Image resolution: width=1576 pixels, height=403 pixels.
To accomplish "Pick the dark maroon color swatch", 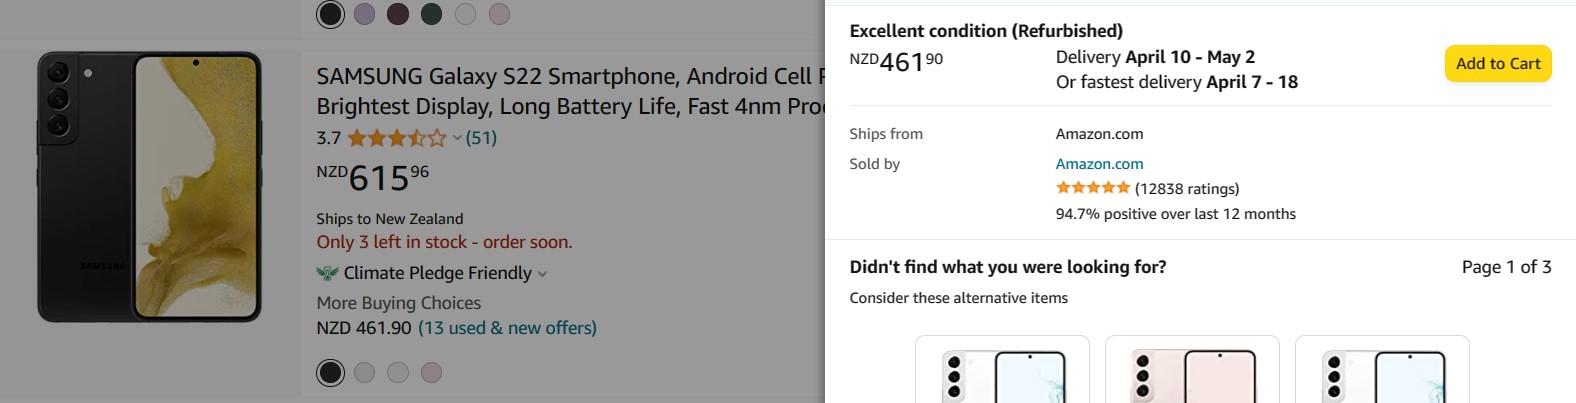I will [x=398, y=14].
